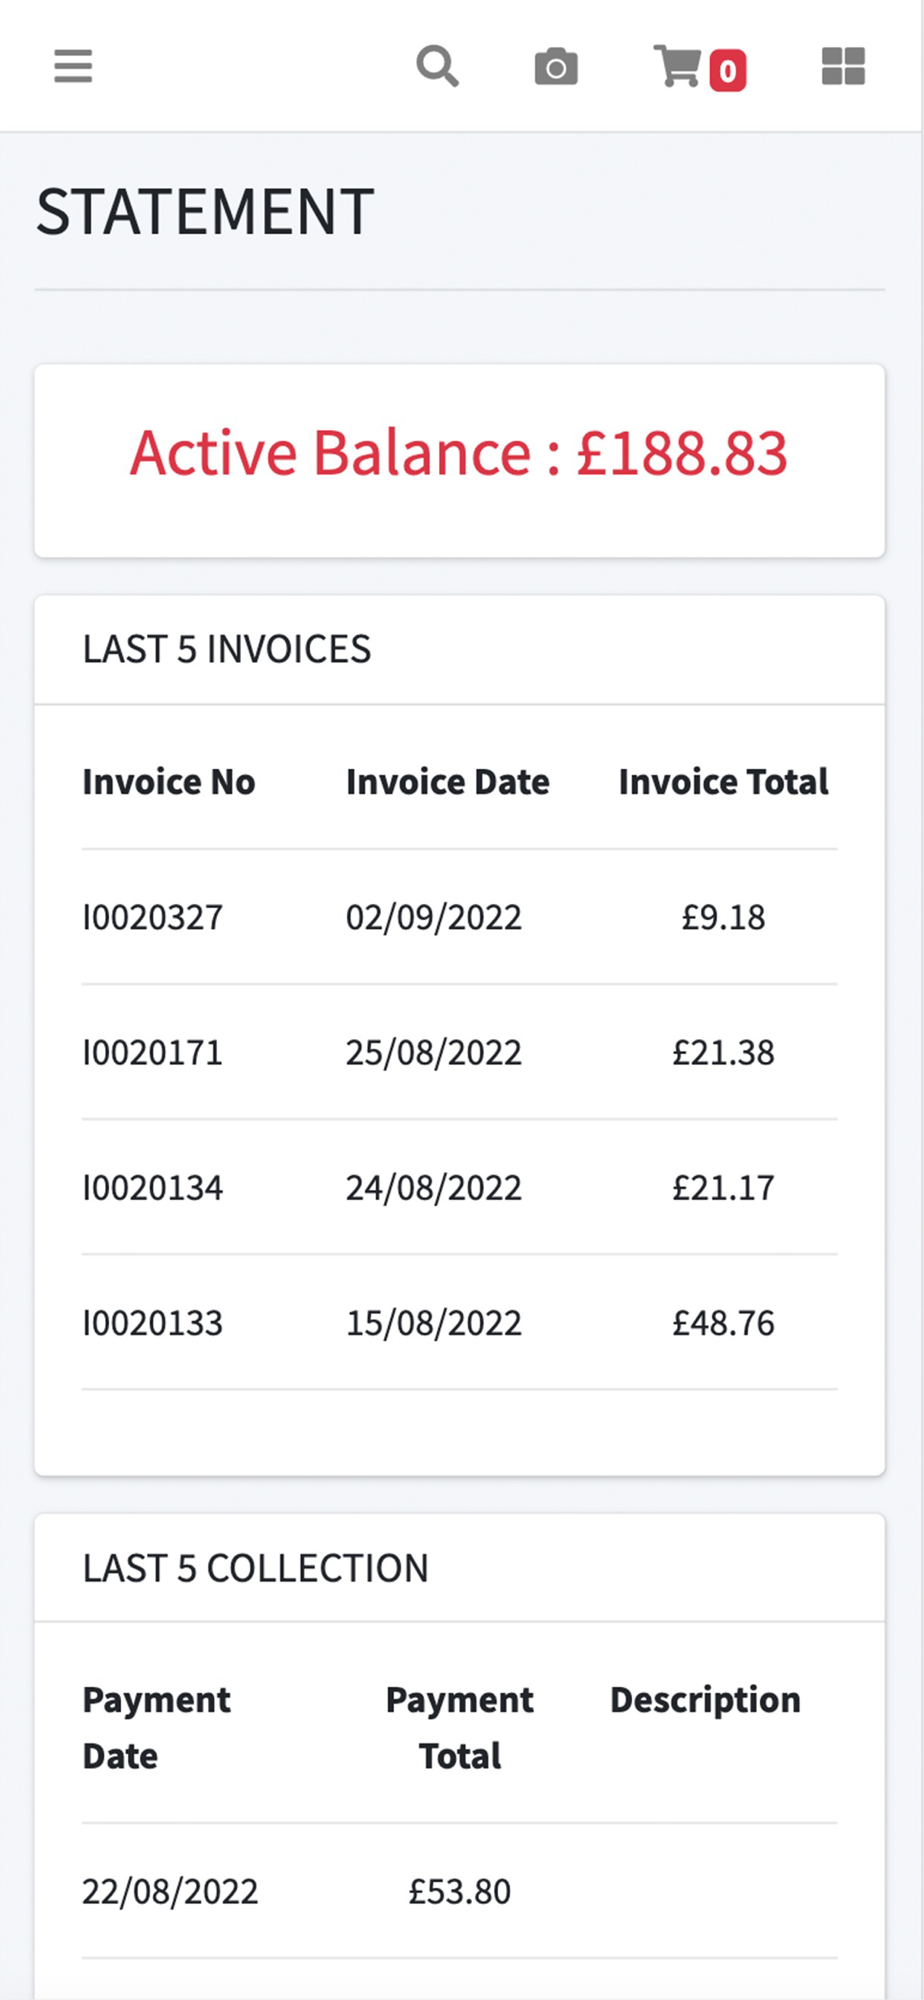Open the shopping cart
This screenshot has width=924, height=2000.
(x=677, y=66)
